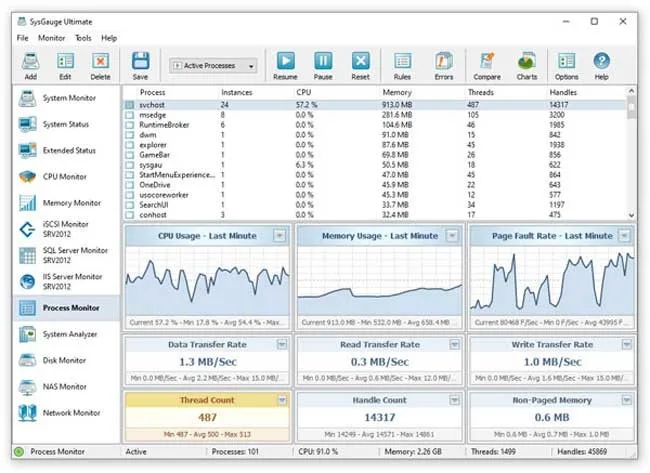Open the Compare toolbar icon
Viewport: 650px width, 473px height.
[487, 65]
